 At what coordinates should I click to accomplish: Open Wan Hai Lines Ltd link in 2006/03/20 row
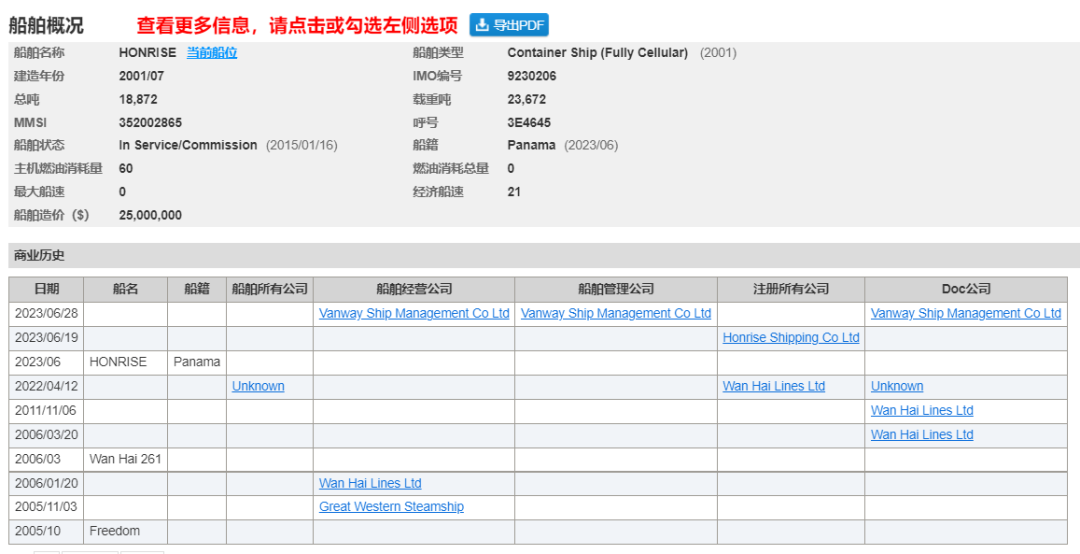coord(922,435)
